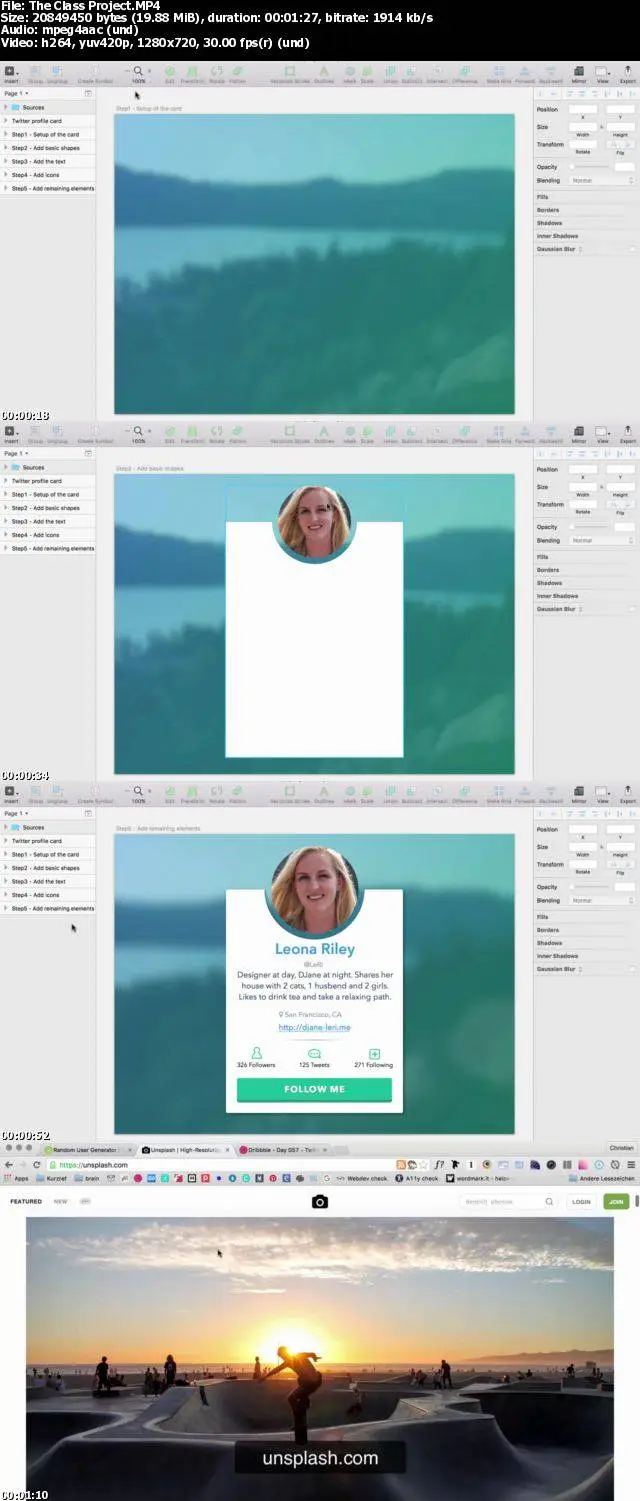Click Flatten tool in the 00:00:34 Sketch frame
Screen dimensions: 640x1501
click(x=238, y=432)
